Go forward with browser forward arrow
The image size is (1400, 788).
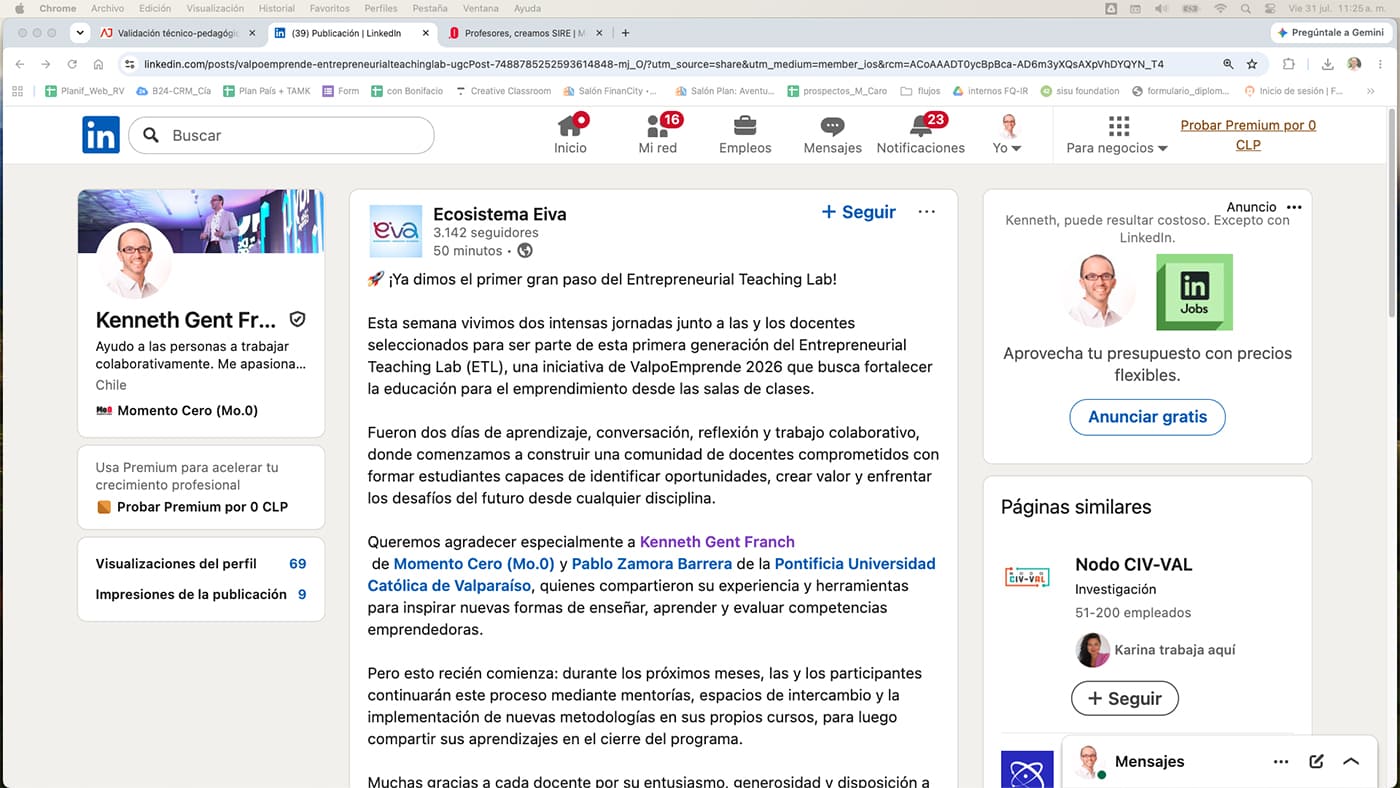[46, 64]
